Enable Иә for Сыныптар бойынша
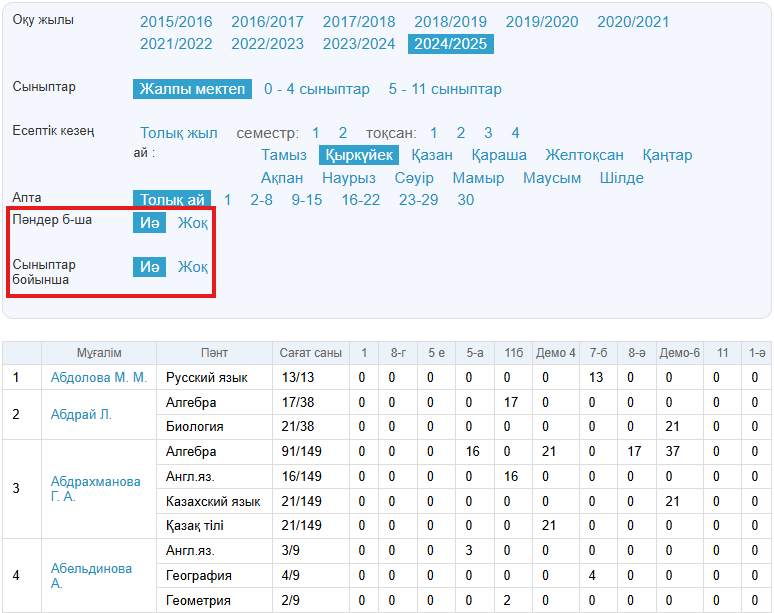Viewport: 774px width, 613px height. [150, 267]
